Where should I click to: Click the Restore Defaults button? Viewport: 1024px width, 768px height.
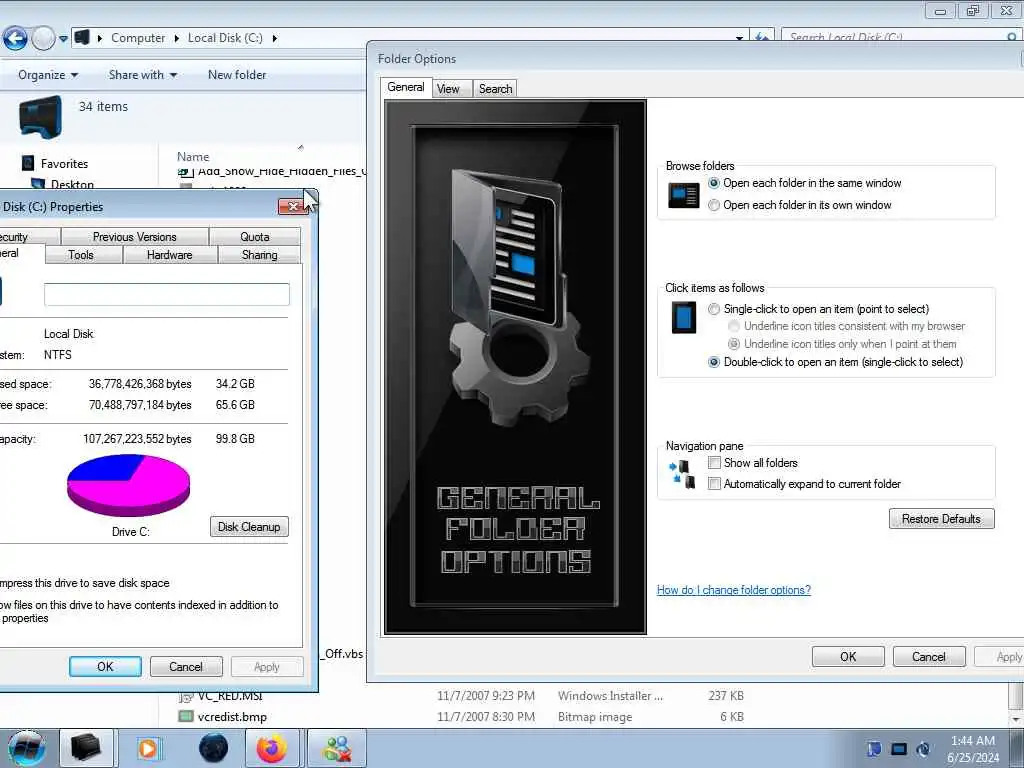(941, 519)
